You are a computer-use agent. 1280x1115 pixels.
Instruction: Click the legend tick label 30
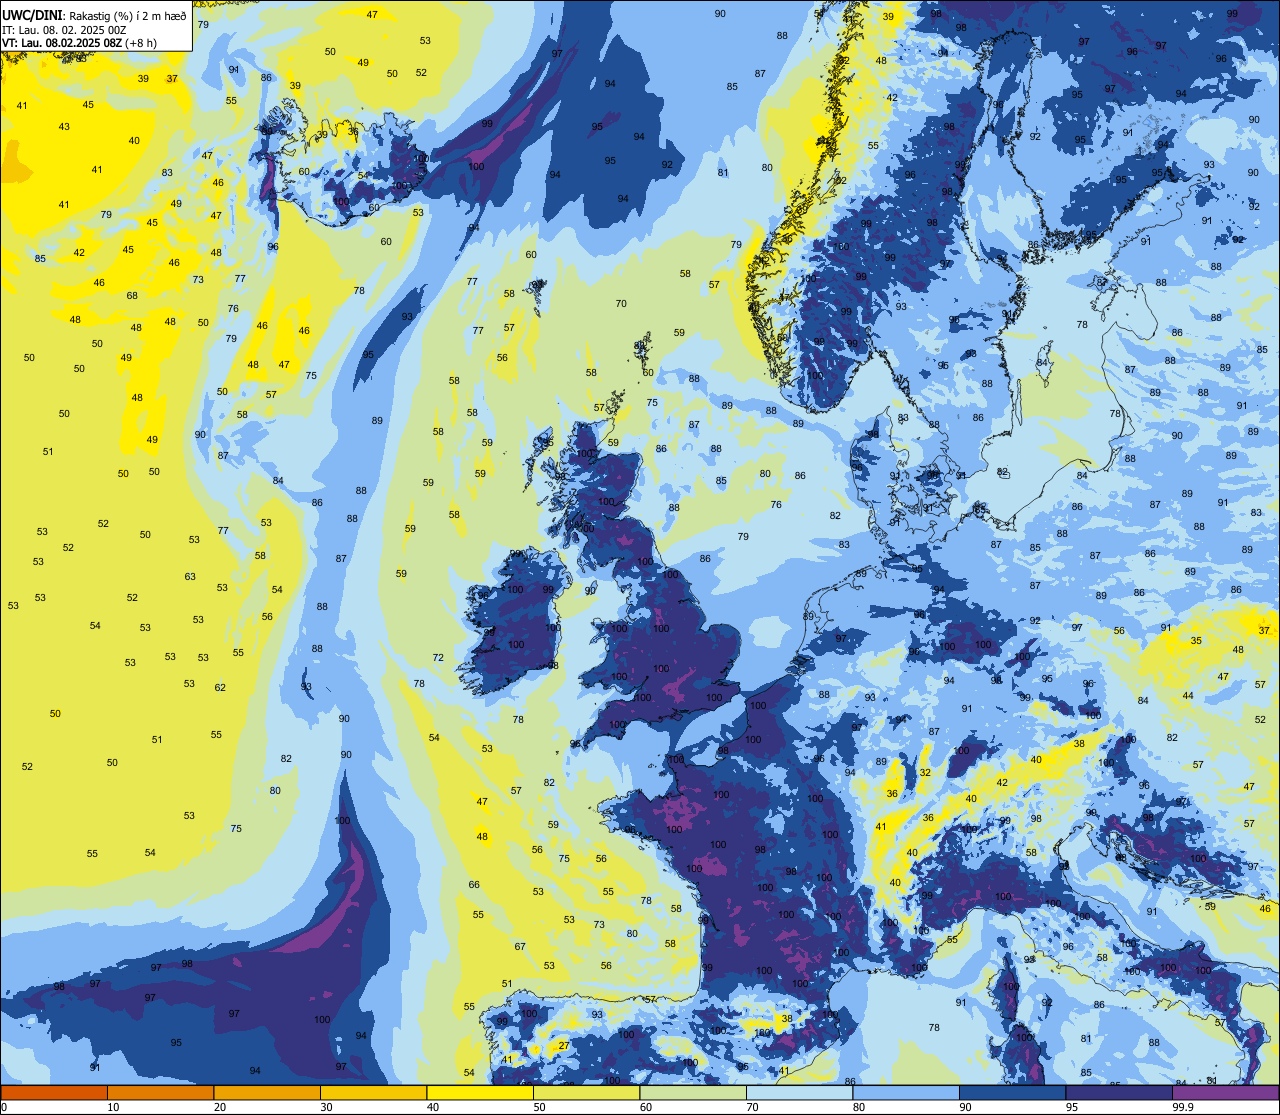coord(326,1106)
